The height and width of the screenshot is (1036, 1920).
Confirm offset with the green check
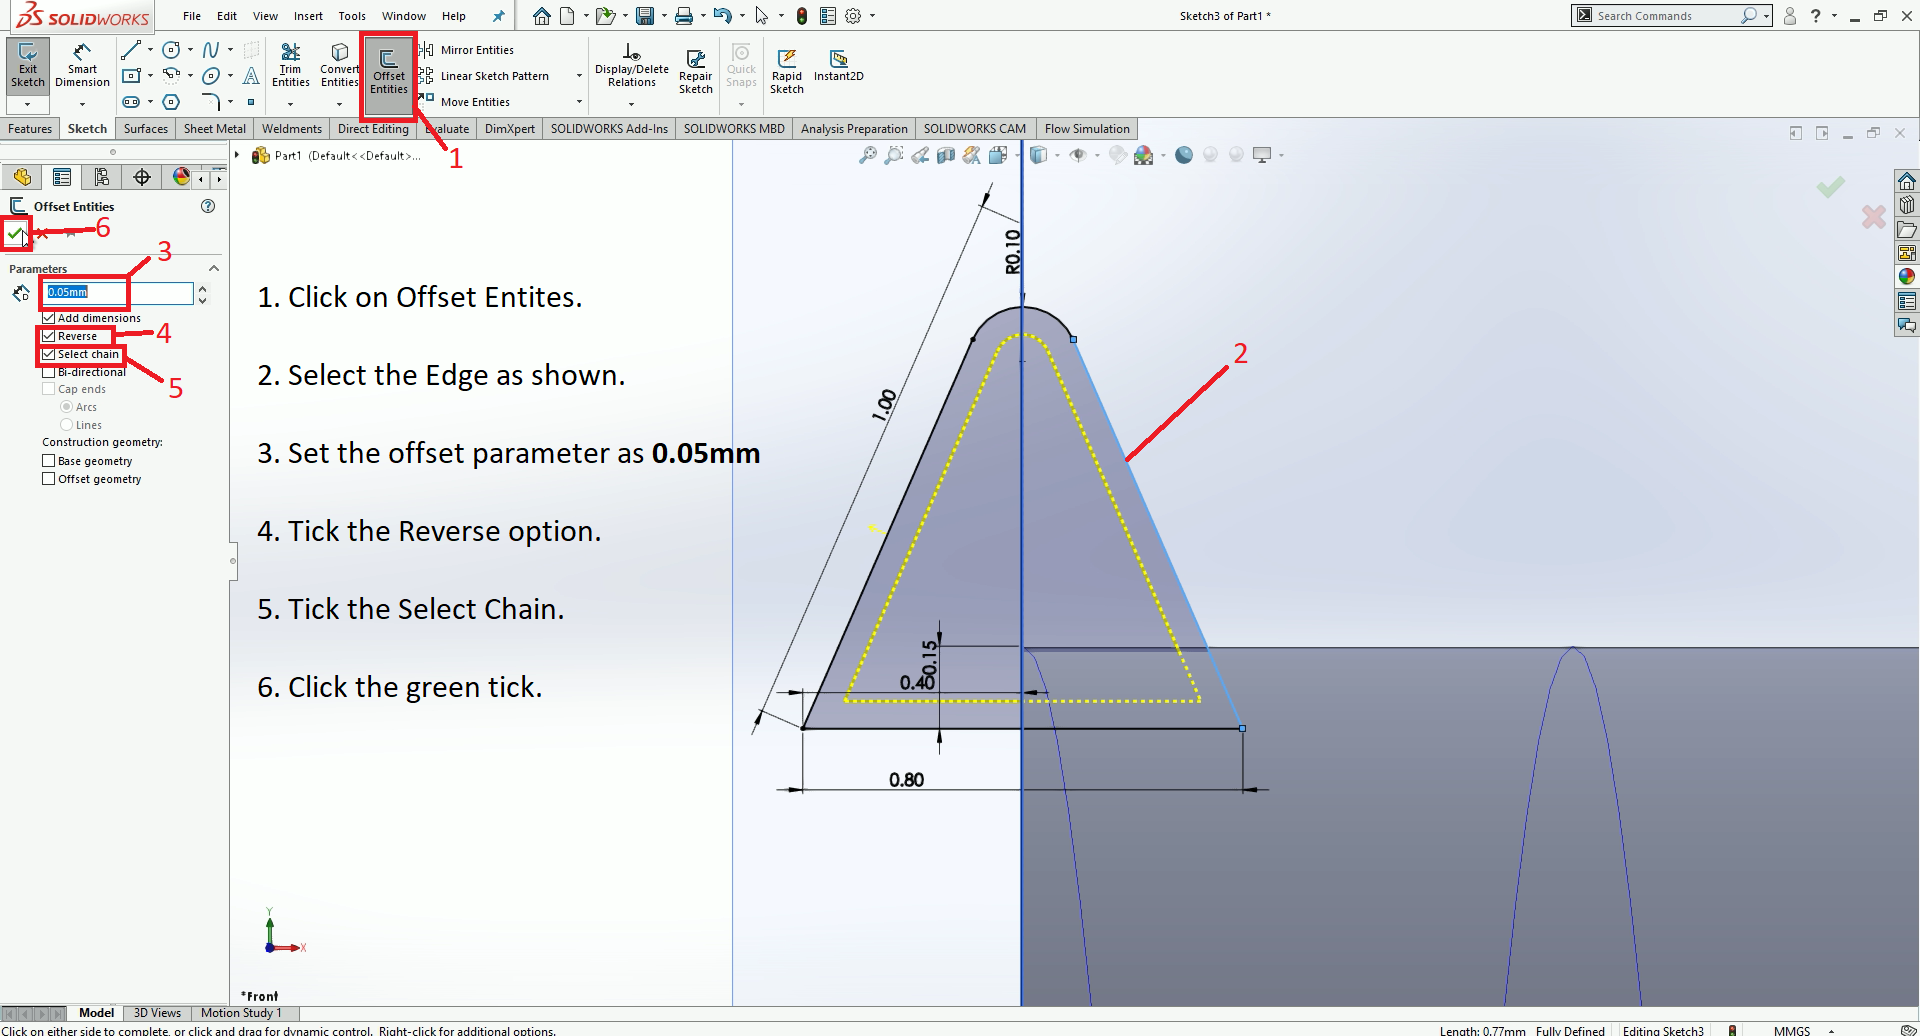coord(15,234)
